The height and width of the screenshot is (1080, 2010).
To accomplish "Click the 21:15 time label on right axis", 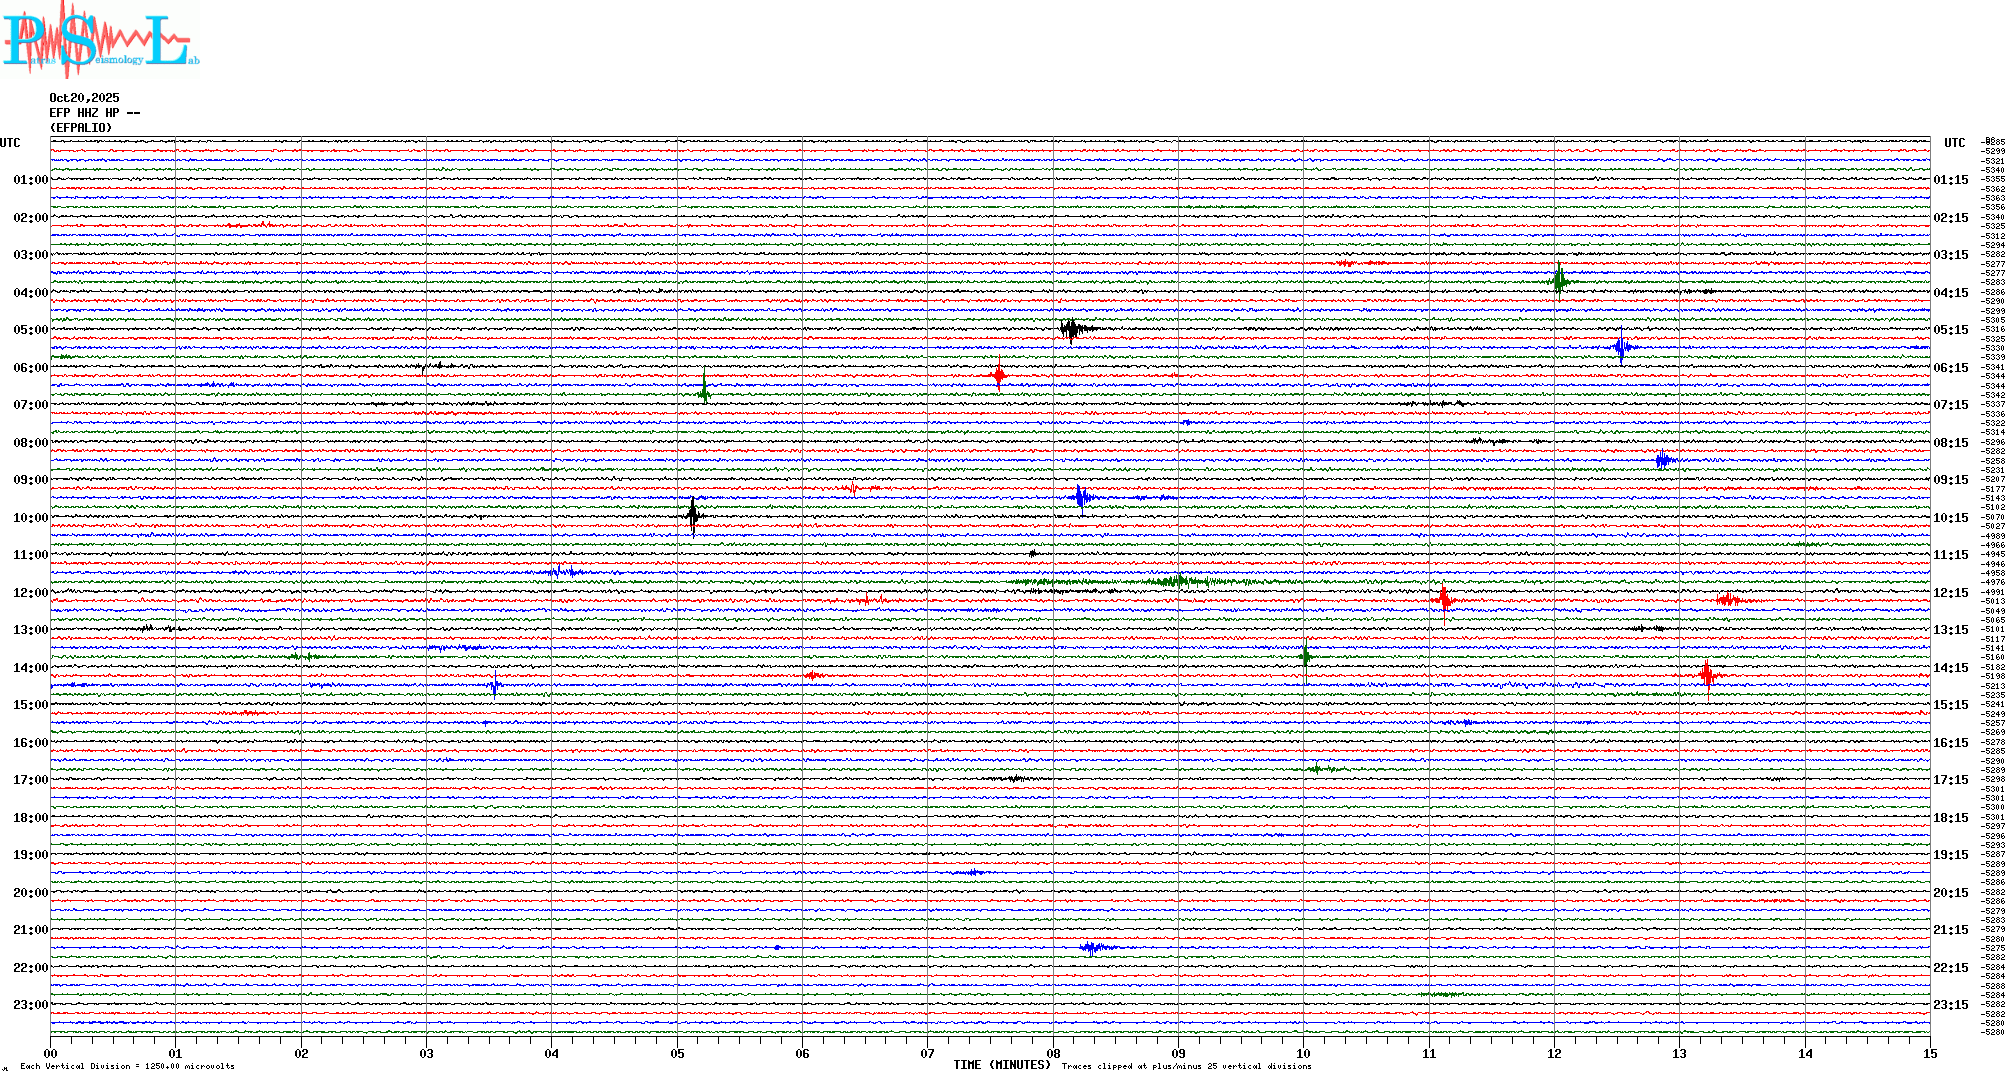I will (1950, 930).
